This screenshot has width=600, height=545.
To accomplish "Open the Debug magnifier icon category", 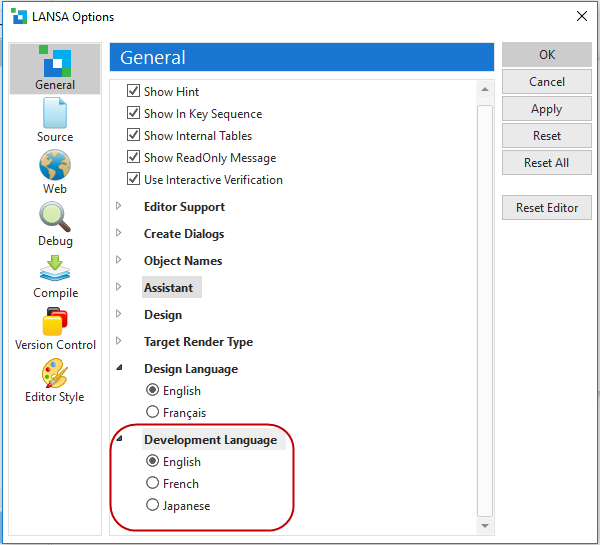I will [x=55, y=218].
